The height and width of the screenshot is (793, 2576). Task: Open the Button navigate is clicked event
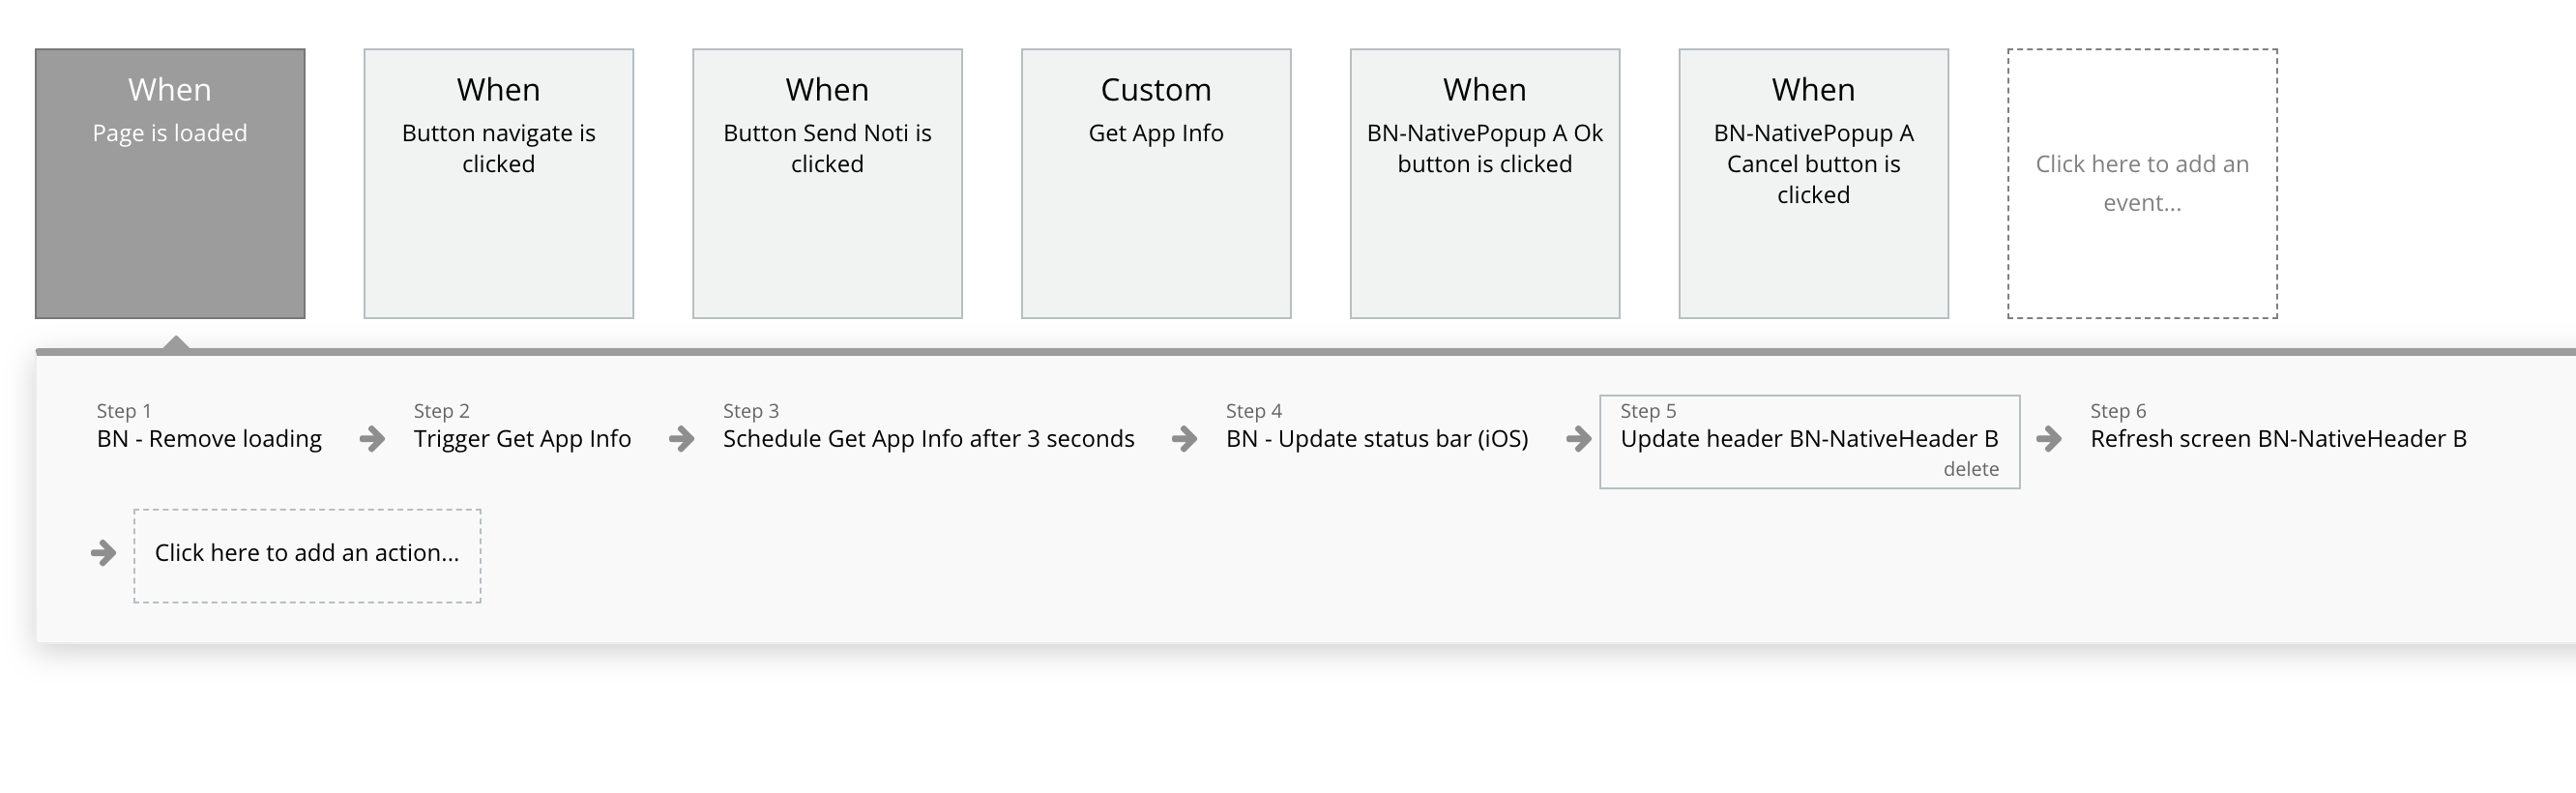[x=498, y=184]
